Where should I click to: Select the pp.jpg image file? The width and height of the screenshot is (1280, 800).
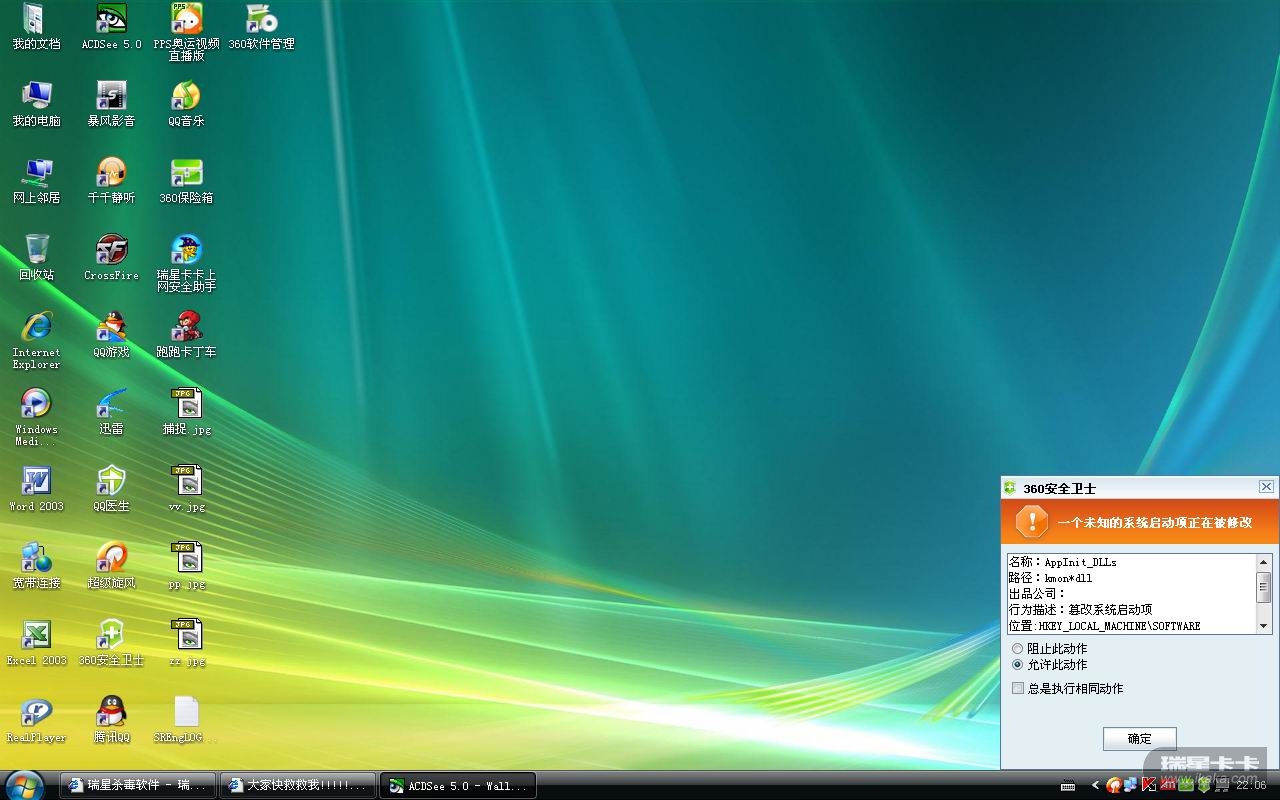click(186, 566)
